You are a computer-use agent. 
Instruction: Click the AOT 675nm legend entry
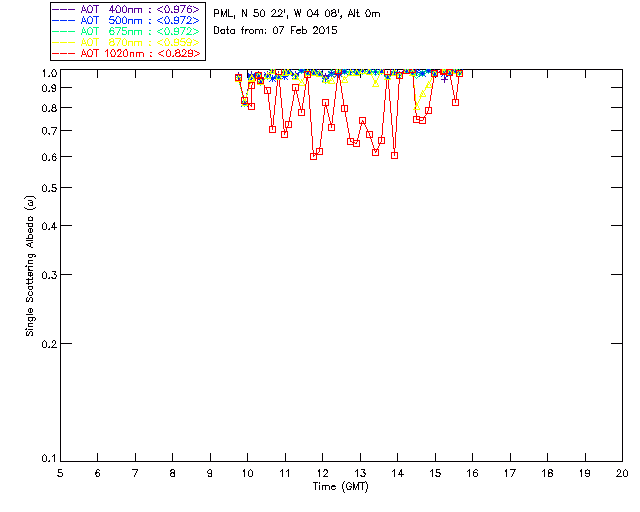pyautogui.click(x=126, y=31)
